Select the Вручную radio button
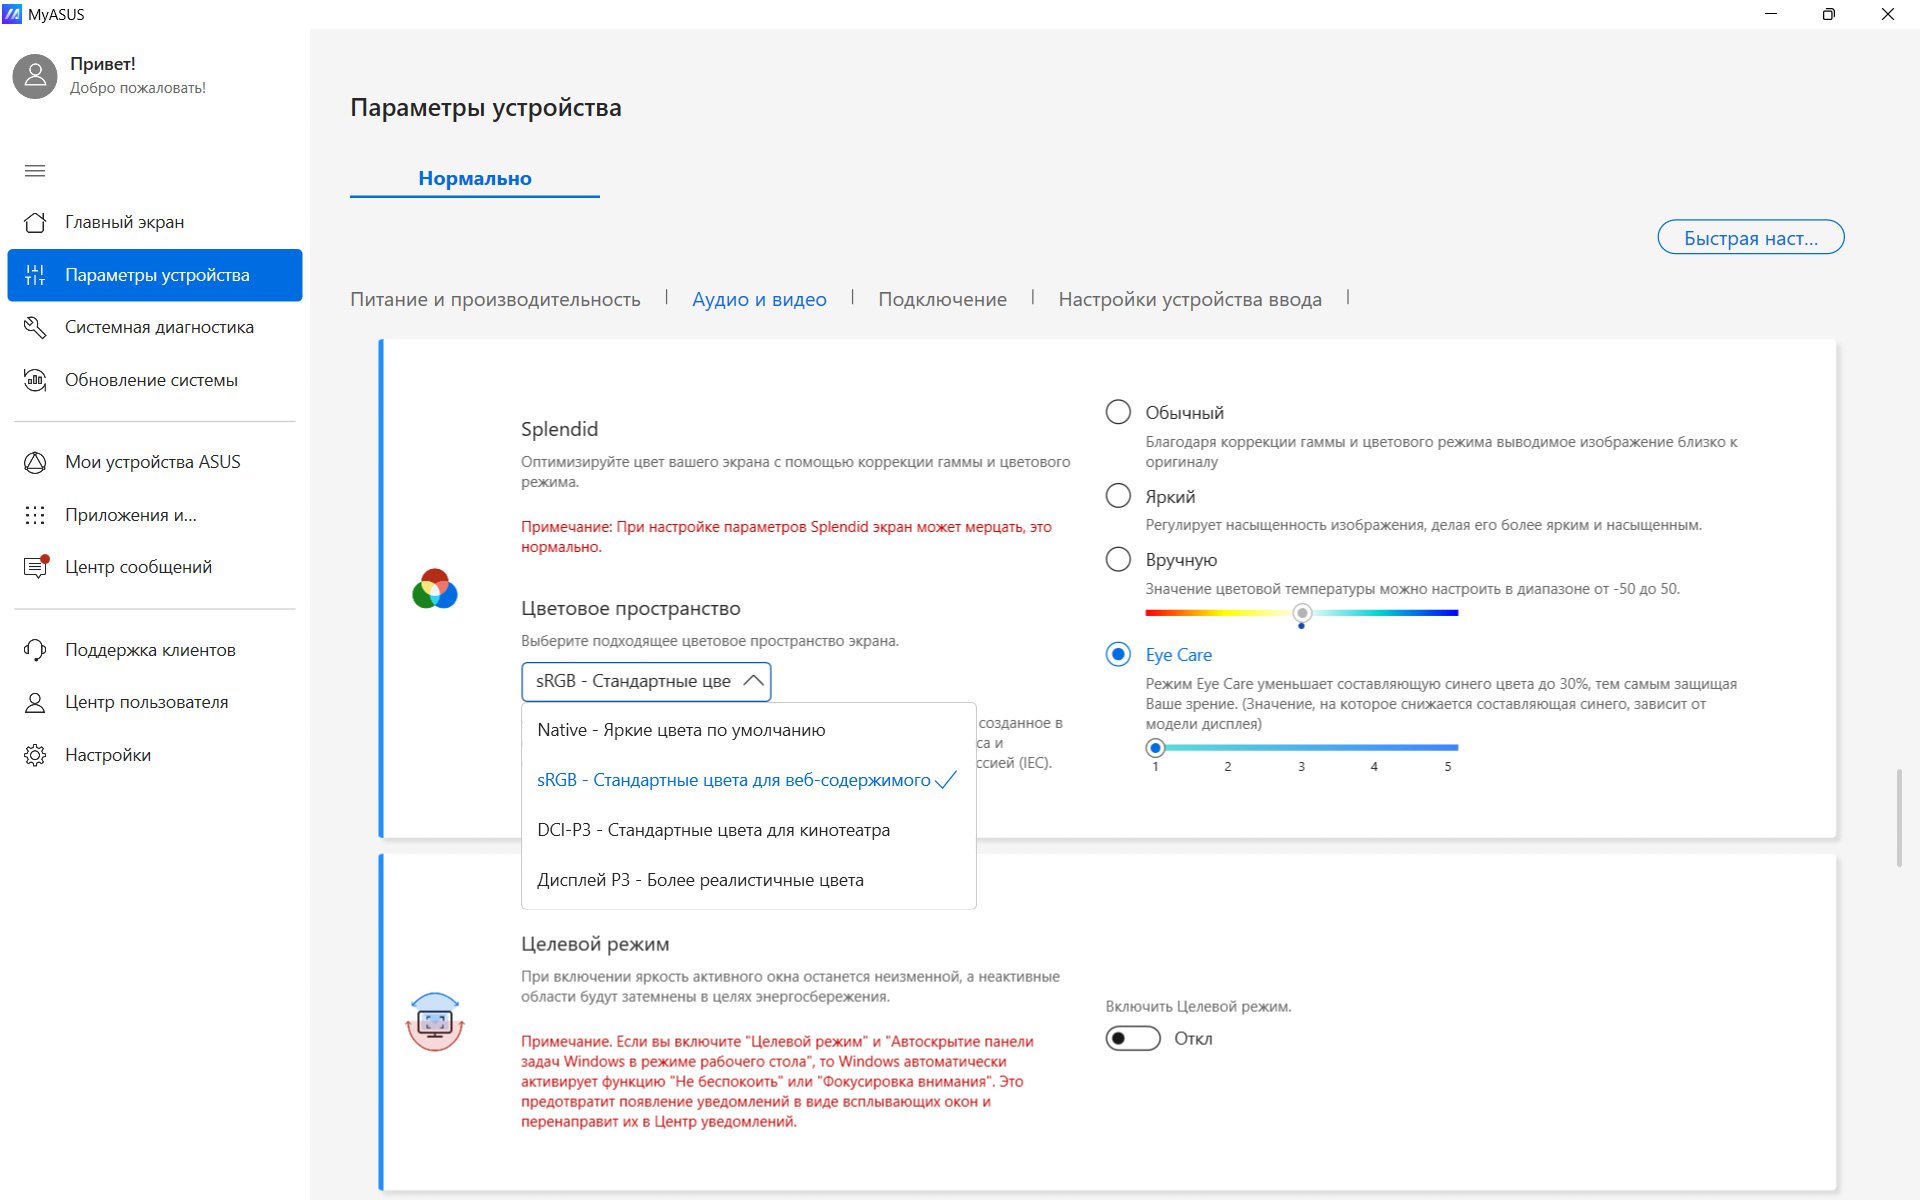This screenshot has height=1200, width=1920. tap(1118, 559)
